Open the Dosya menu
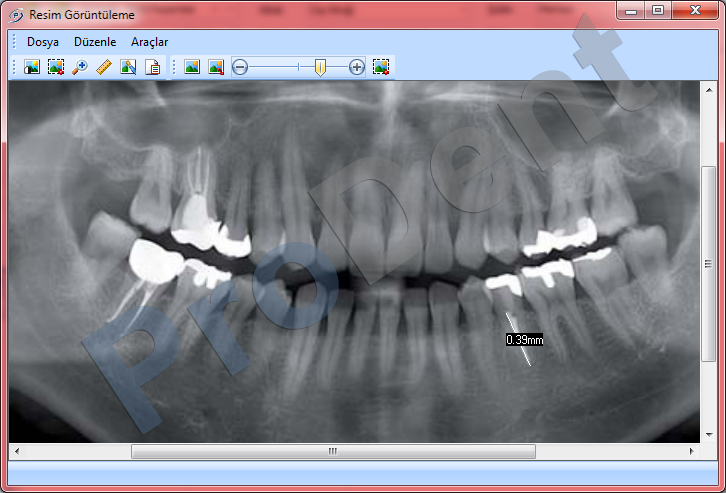This screenshot has height=493, width=726. point(43,42)
